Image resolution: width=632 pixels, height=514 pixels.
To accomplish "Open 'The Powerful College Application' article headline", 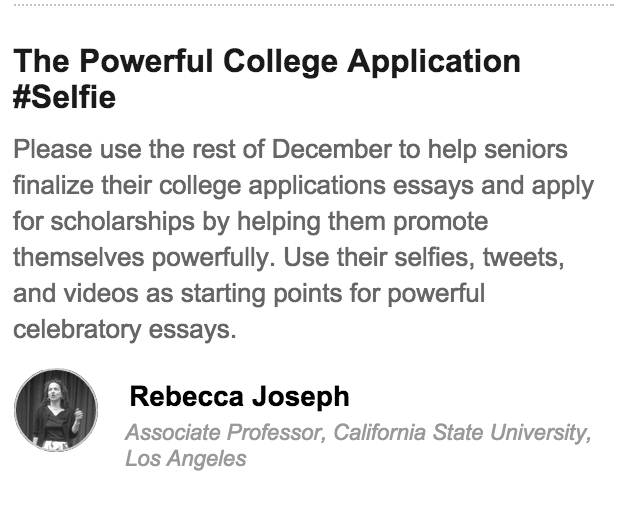I will click(x=266, y=61).
